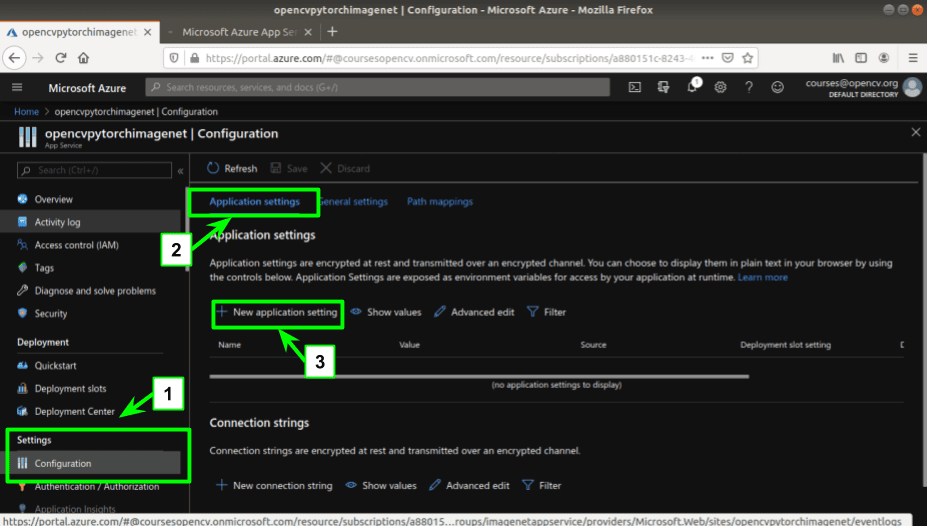Switch to the Path mappings tab
Screen dimensions: 929x526
[x=440, y=201]
